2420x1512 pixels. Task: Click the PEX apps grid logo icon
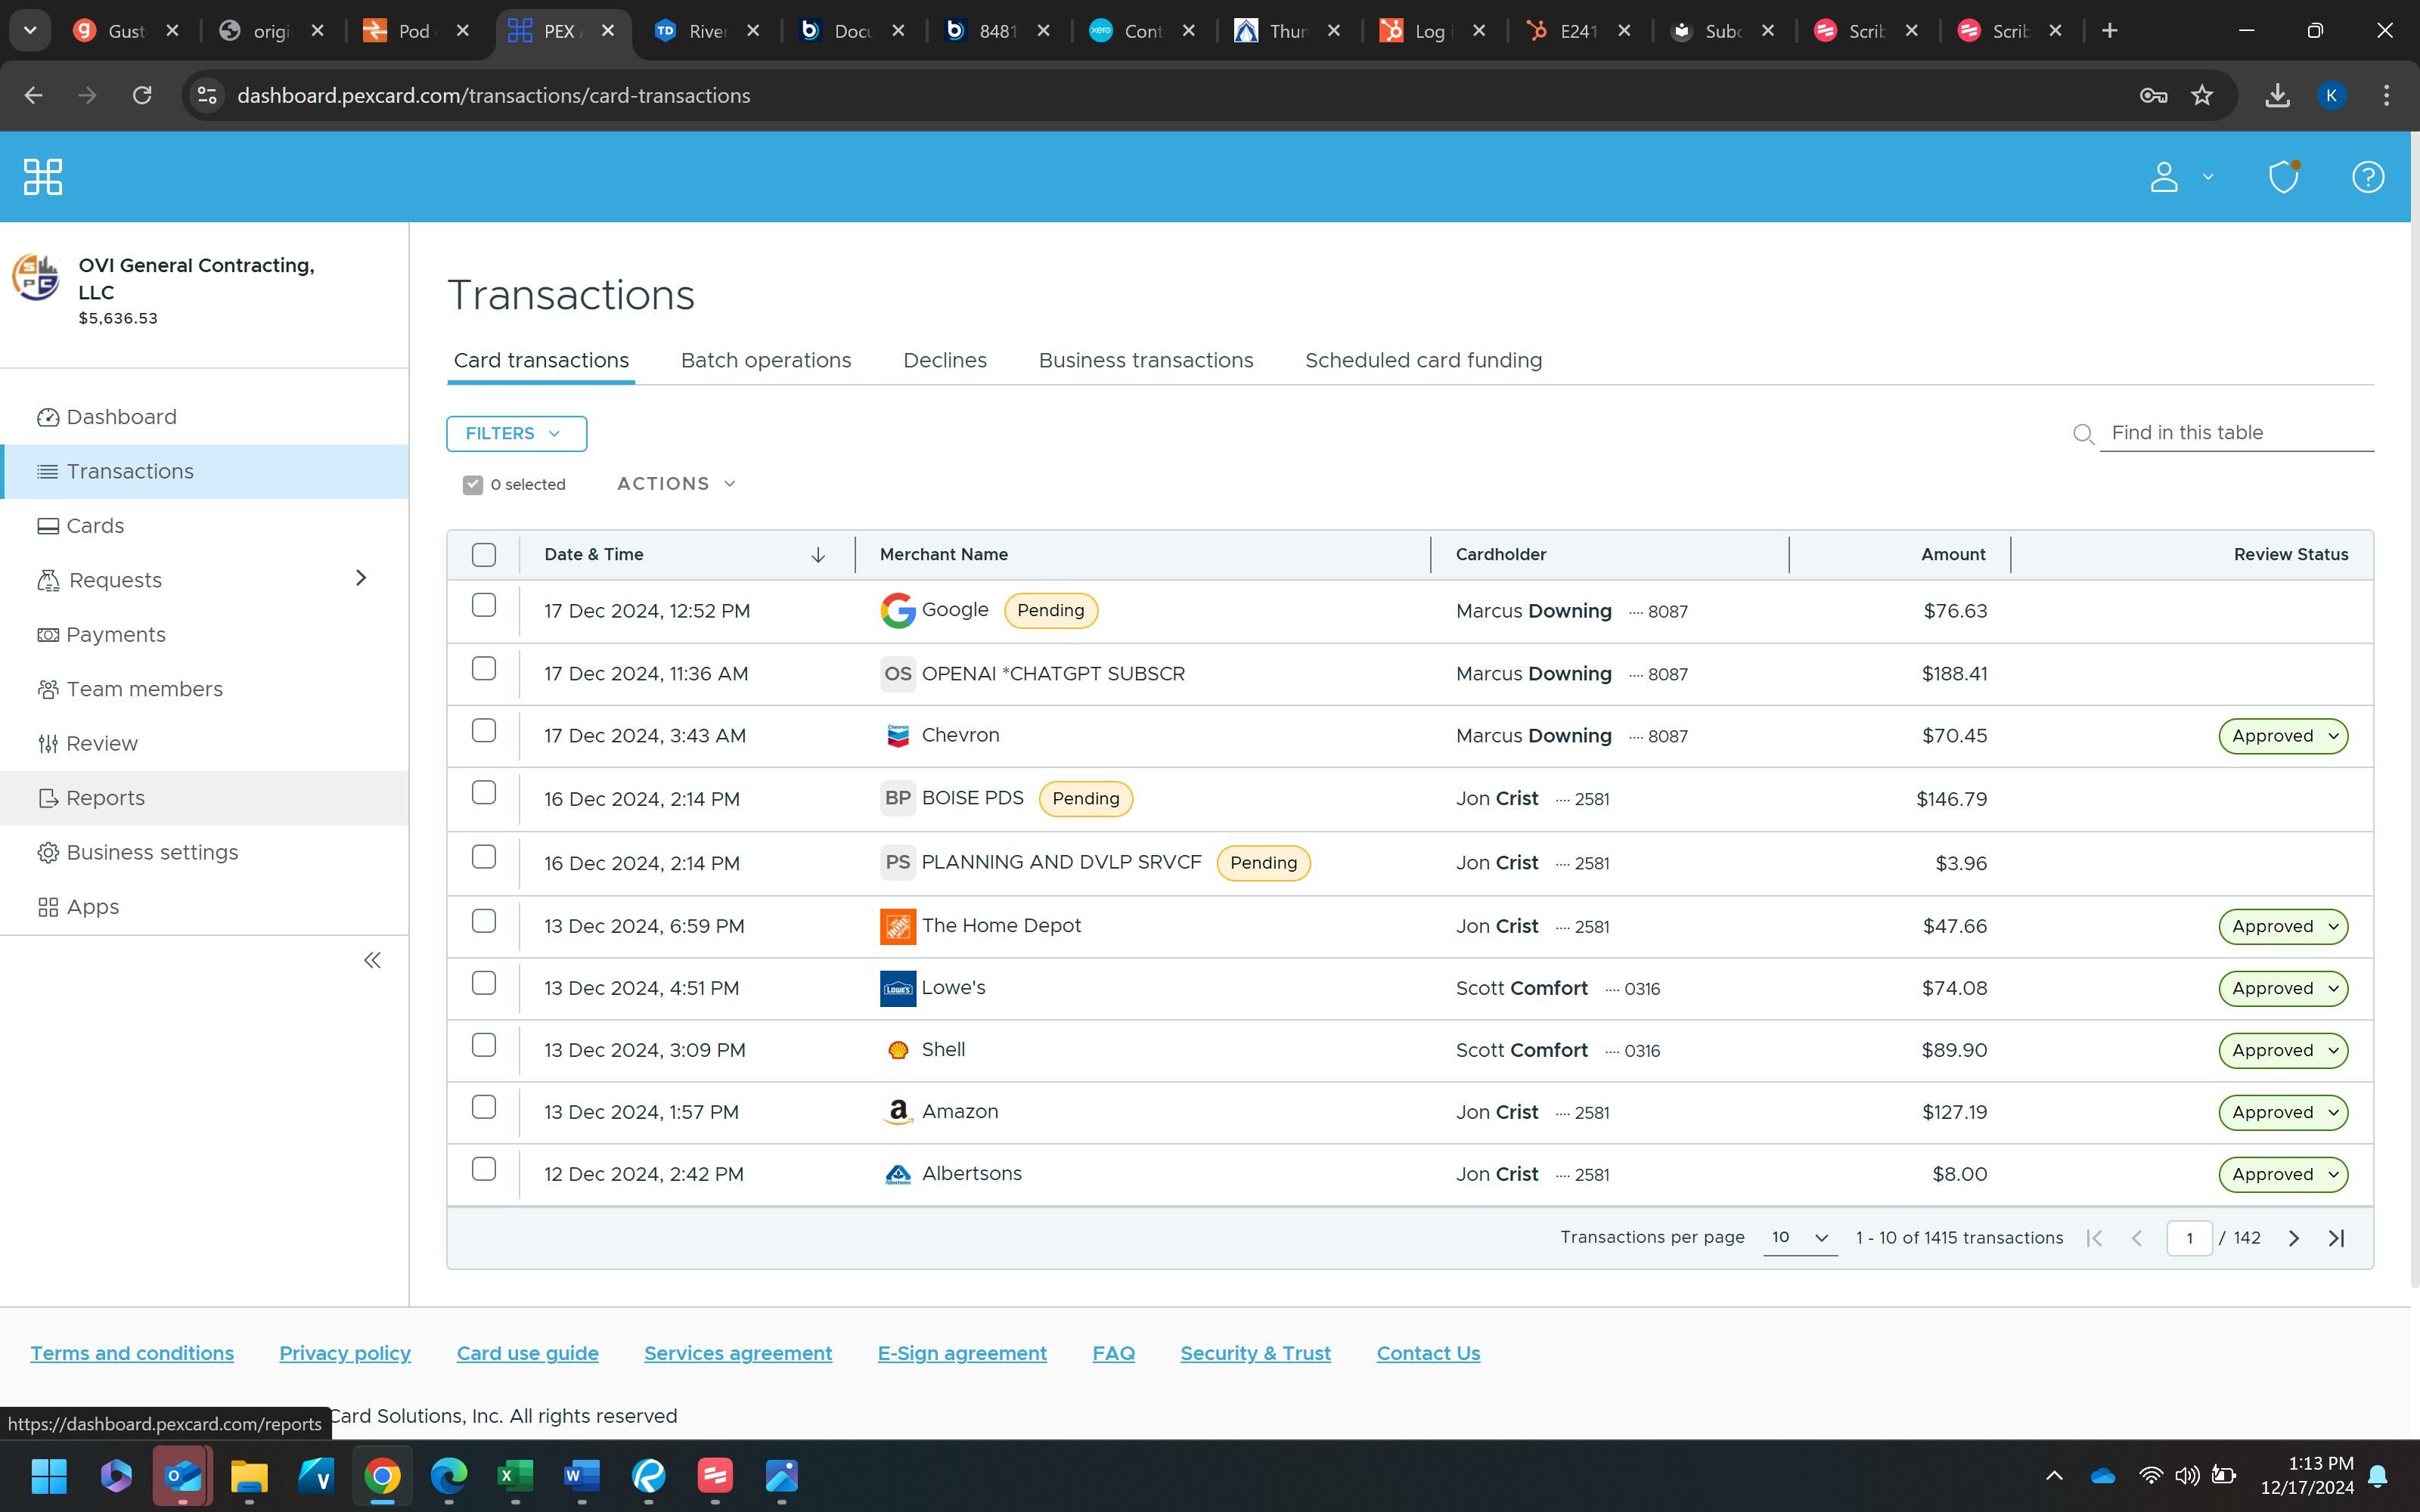[42, 177]
